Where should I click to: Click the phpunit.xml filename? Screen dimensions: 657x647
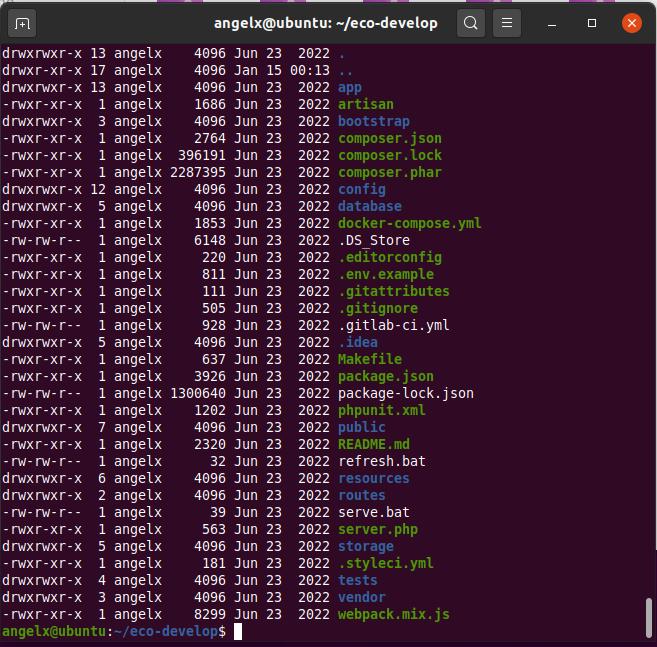tap(381, 410)
